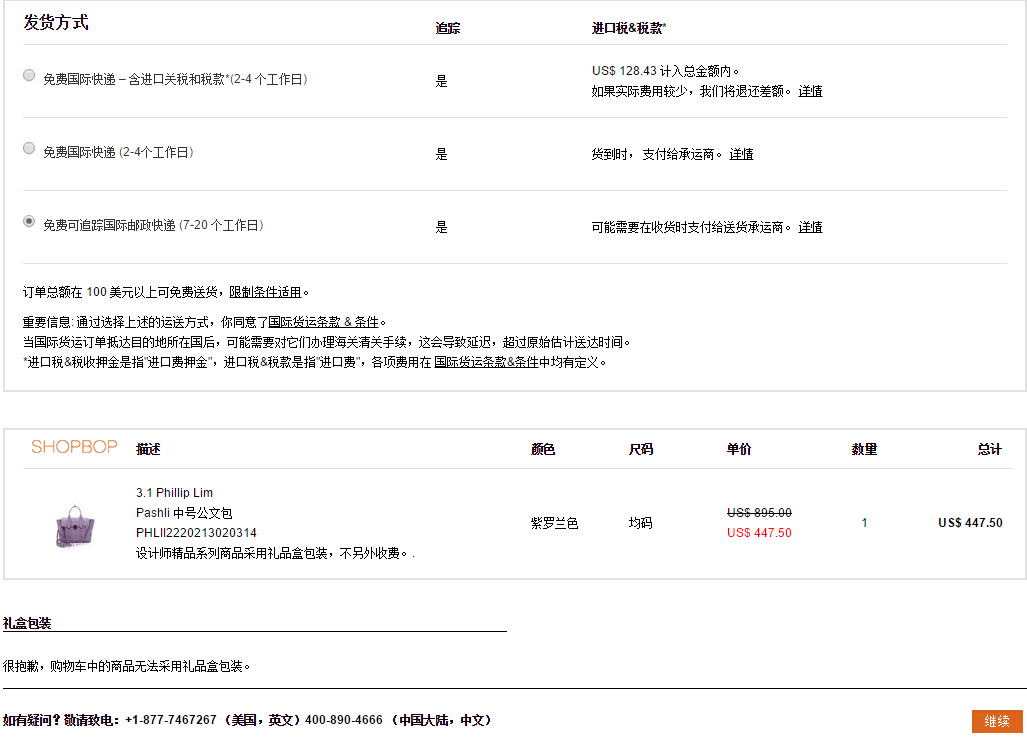
Task: Click US$ 128.43 计入总金额内 text
Action: coord(665,71)
